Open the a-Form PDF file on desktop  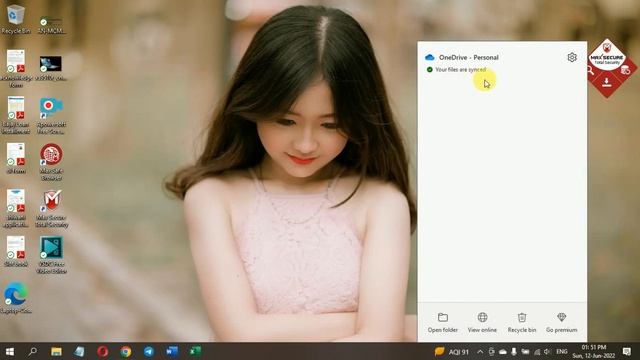(16, 159)
